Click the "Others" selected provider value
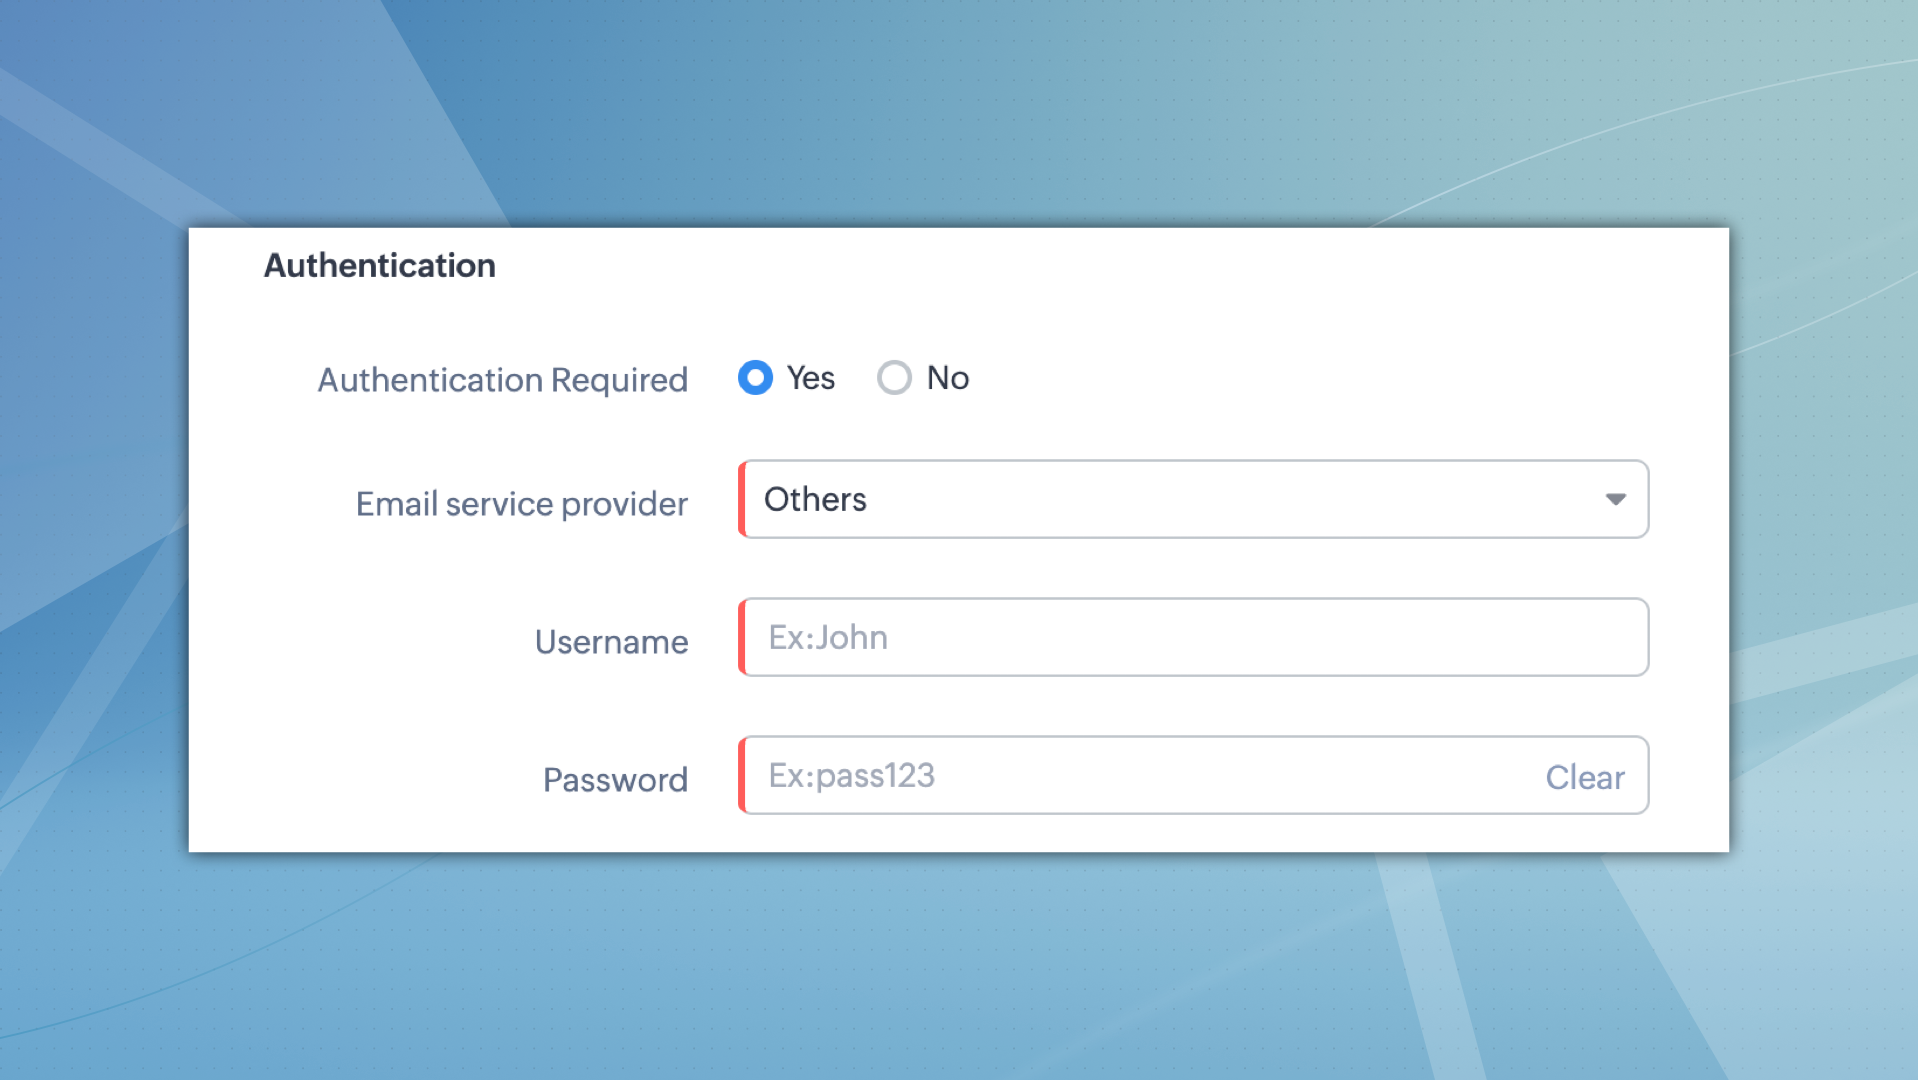This screenshot has width=1918, height=1080. pos(815,499)
